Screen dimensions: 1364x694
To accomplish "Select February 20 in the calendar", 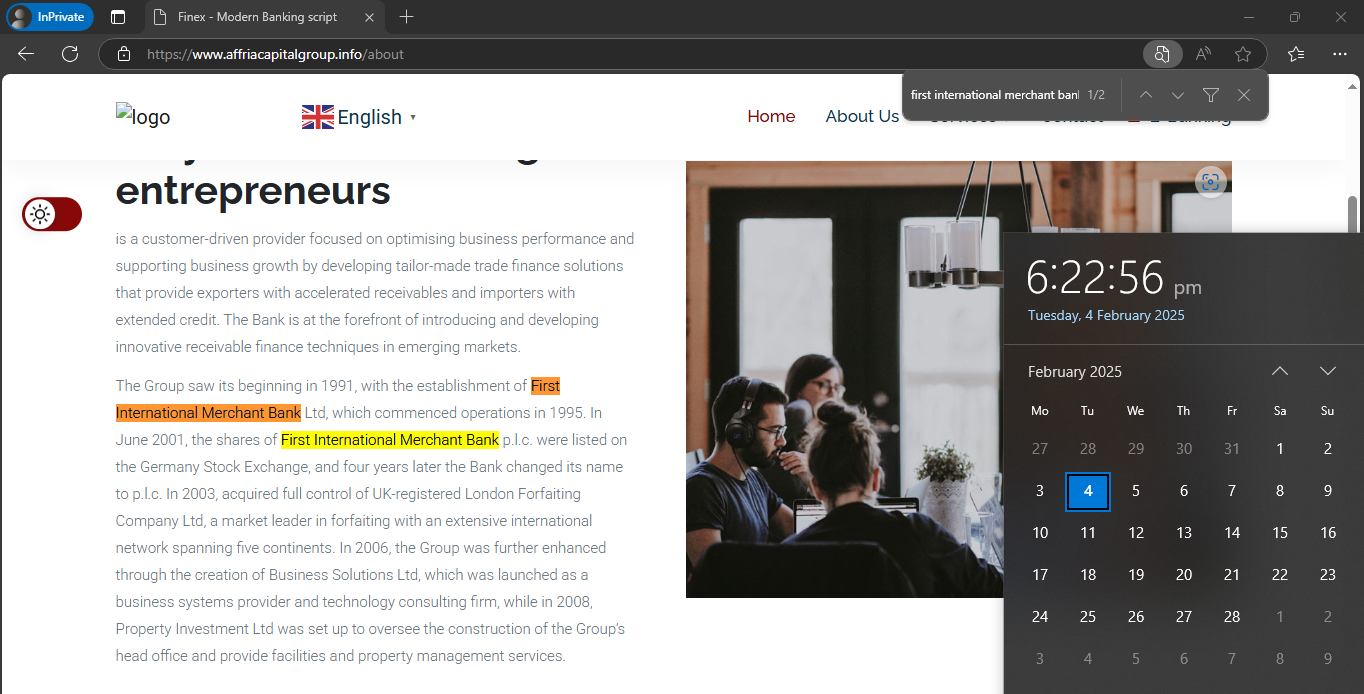I will 1184,575.
